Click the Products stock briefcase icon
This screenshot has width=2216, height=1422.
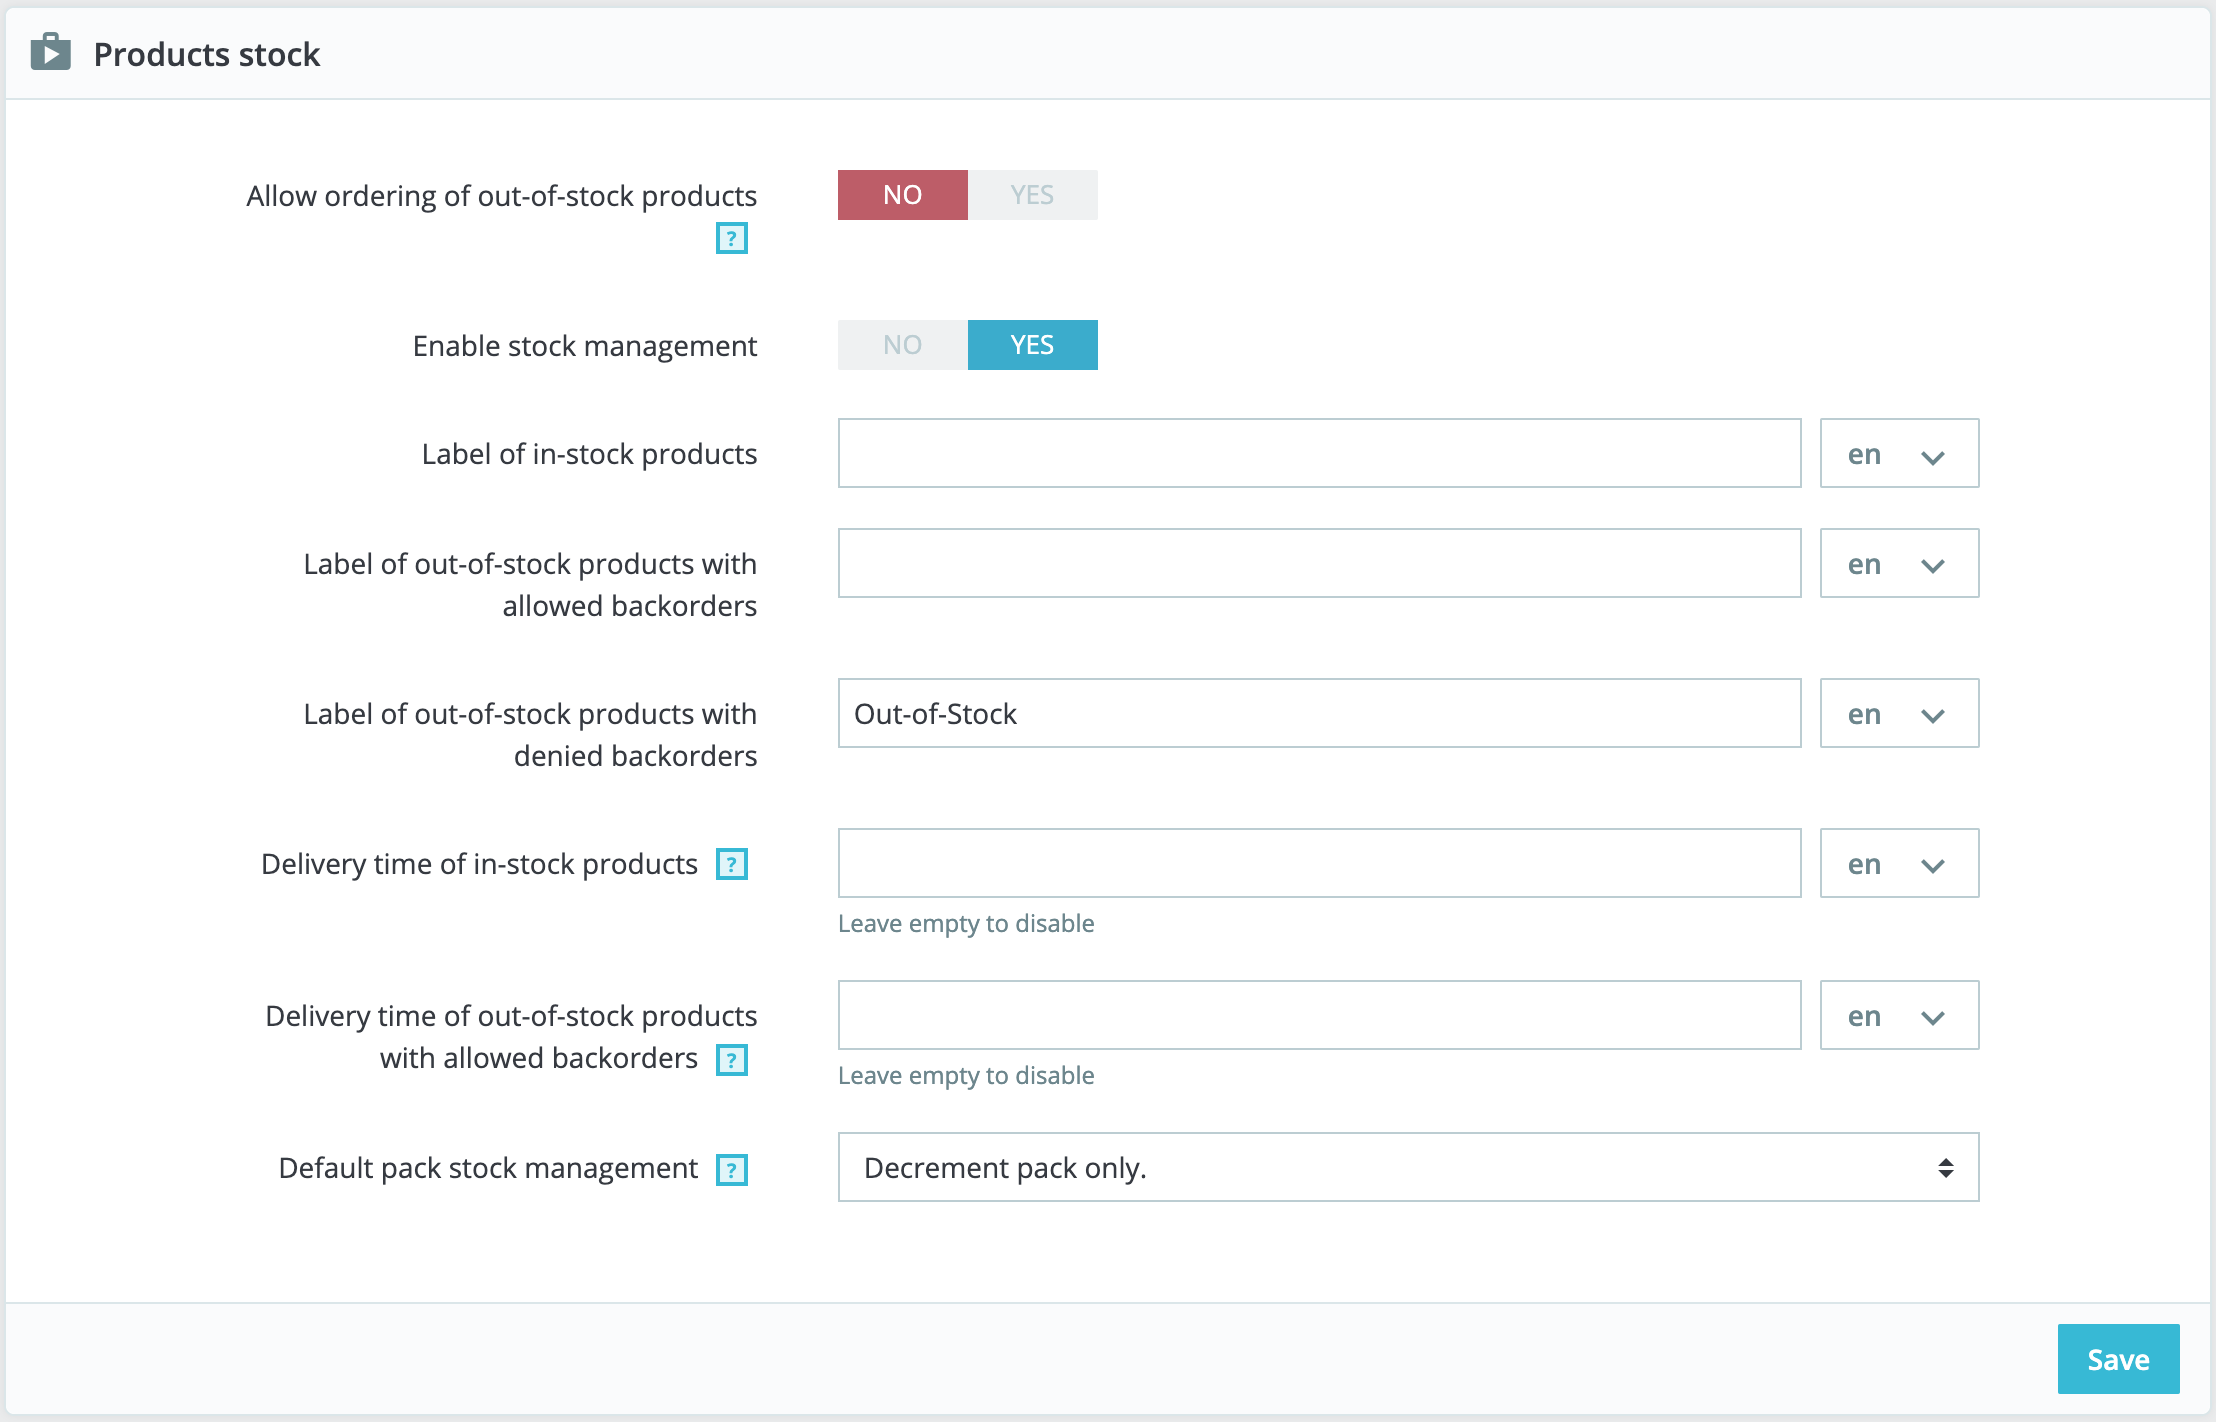(x=51, y=52)
